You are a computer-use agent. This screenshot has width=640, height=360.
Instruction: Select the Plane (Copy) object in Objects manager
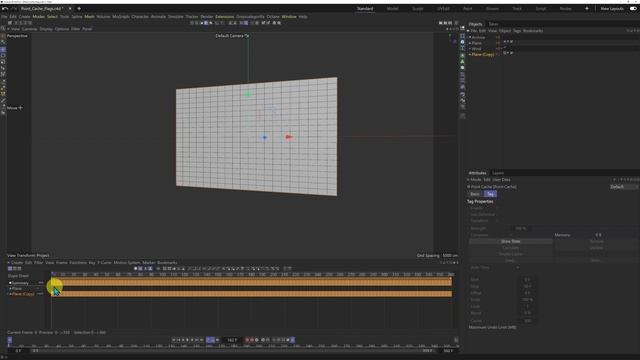click(x=482, y=54)
